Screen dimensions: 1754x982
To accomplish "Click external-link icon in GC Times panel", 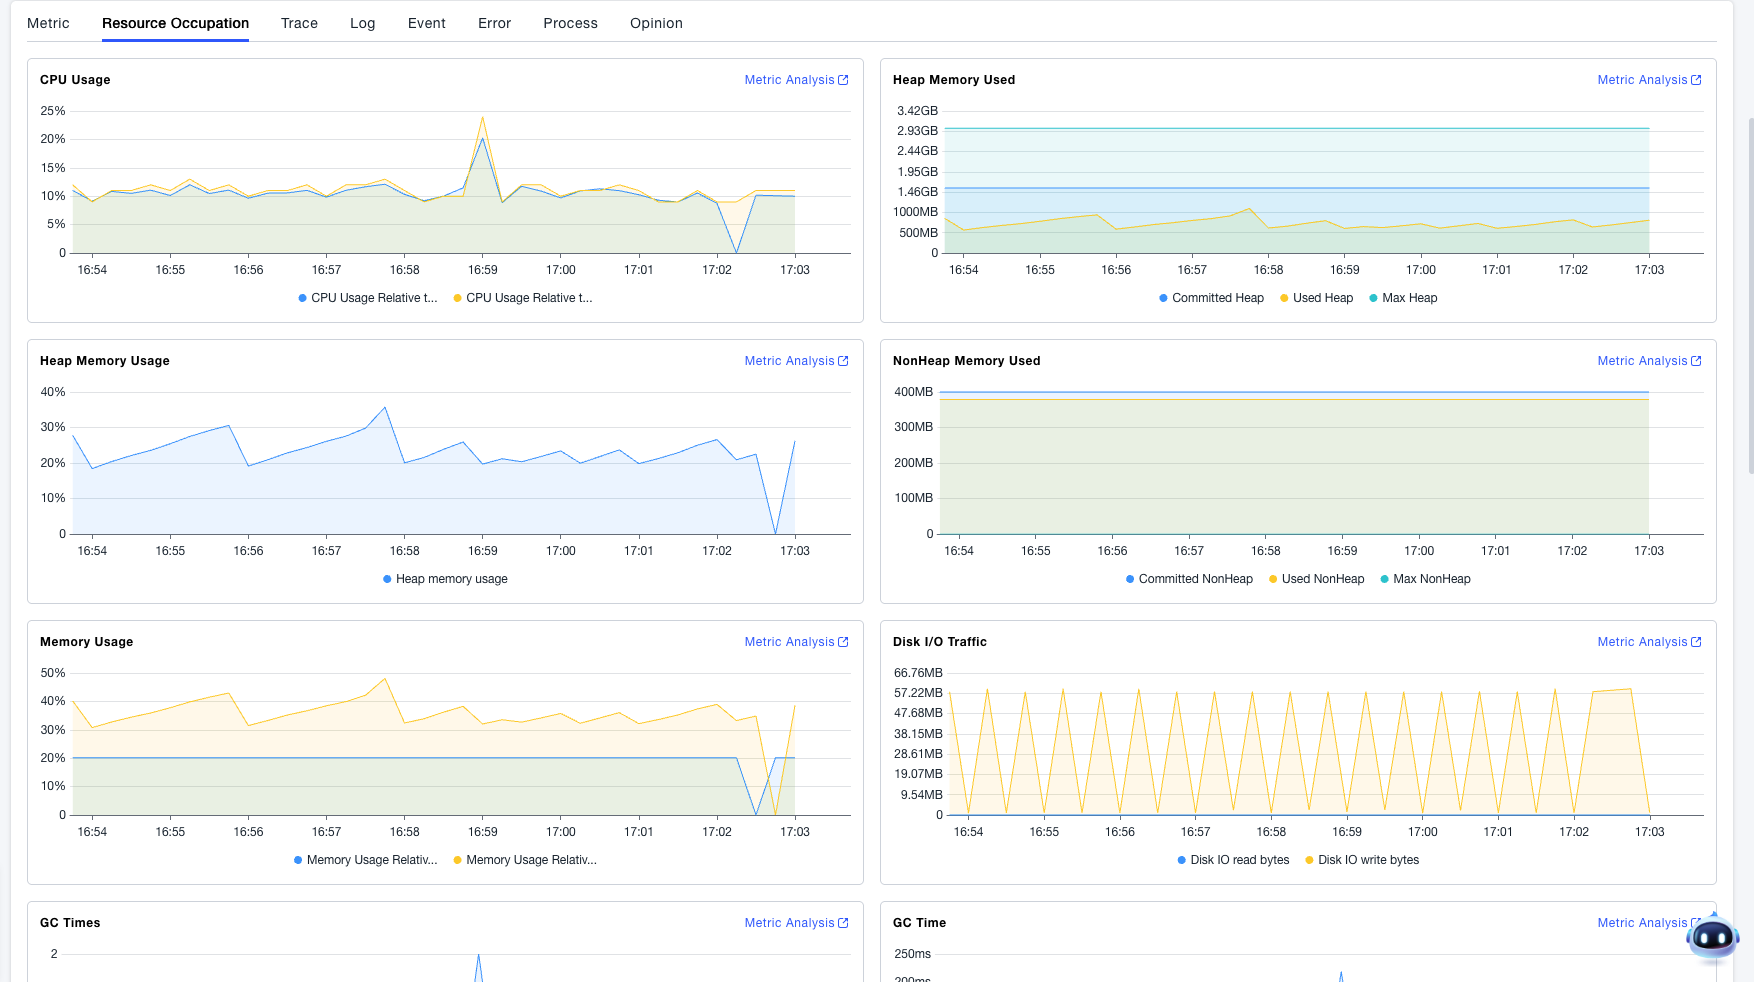I will [x=843, y=923].
